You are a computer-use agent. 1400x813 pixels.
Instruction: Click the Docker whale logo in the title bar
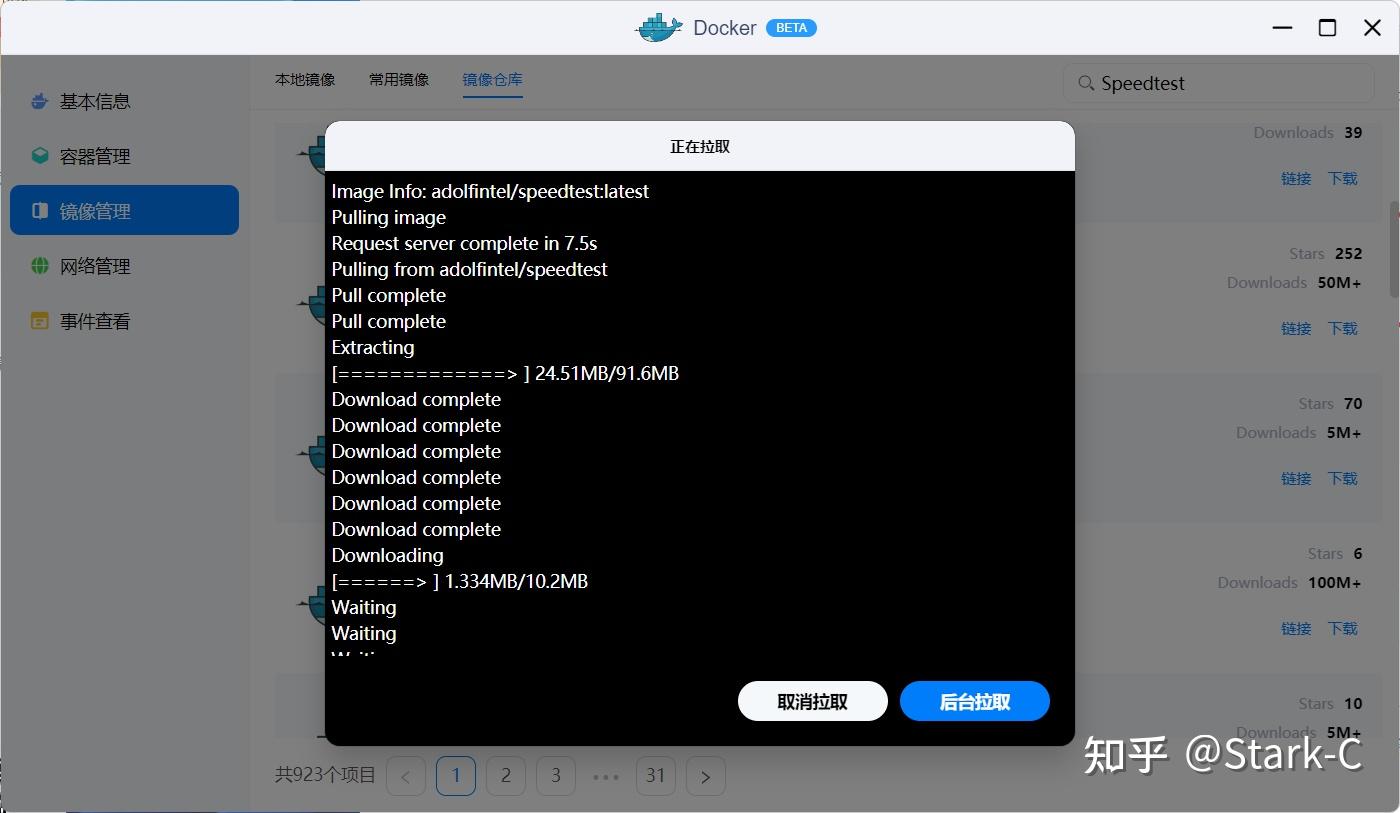coord(658,27)
